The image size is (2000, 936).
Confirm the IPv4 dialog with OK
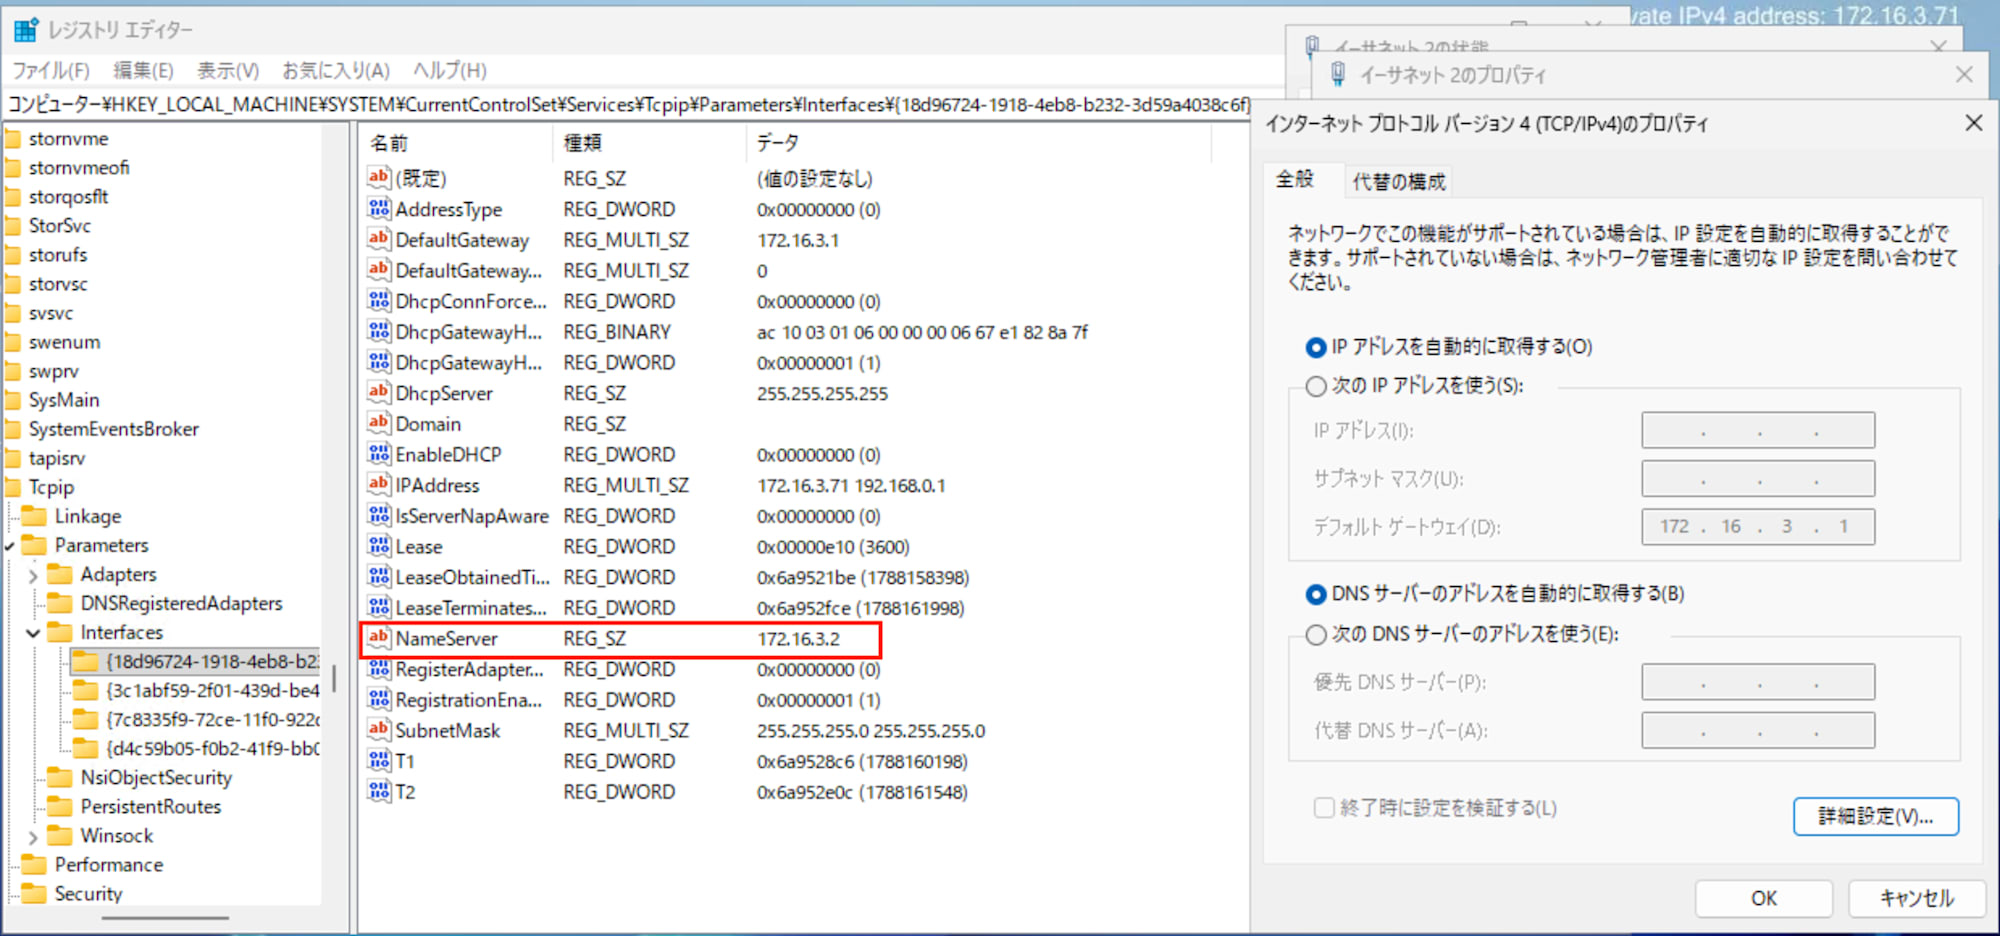coord(1764,898)
